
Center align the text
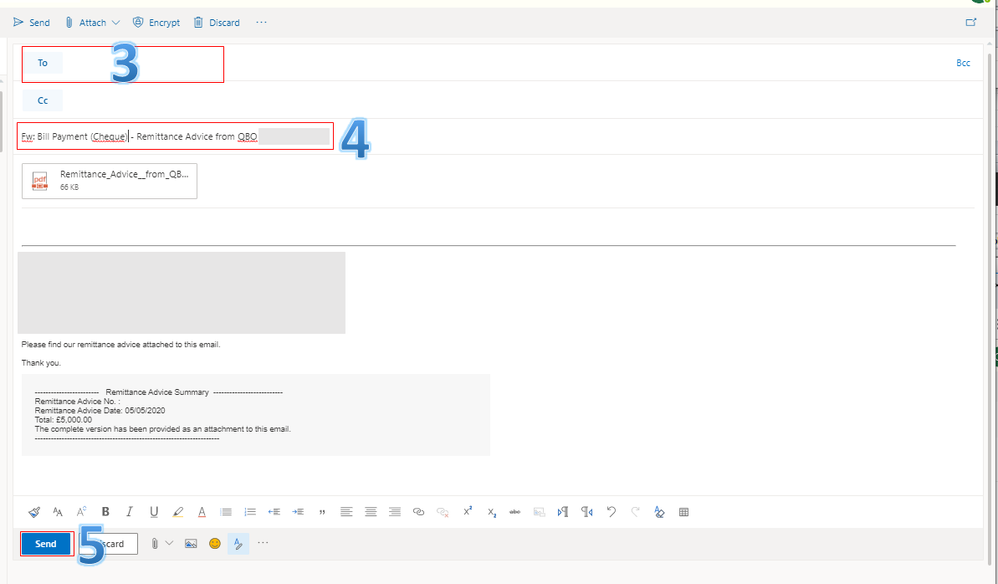[370, 511]
